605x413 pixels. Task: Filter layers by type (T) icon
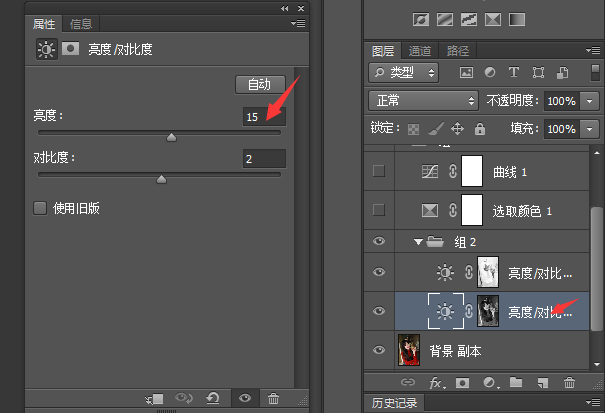click(x=514, y=72)
